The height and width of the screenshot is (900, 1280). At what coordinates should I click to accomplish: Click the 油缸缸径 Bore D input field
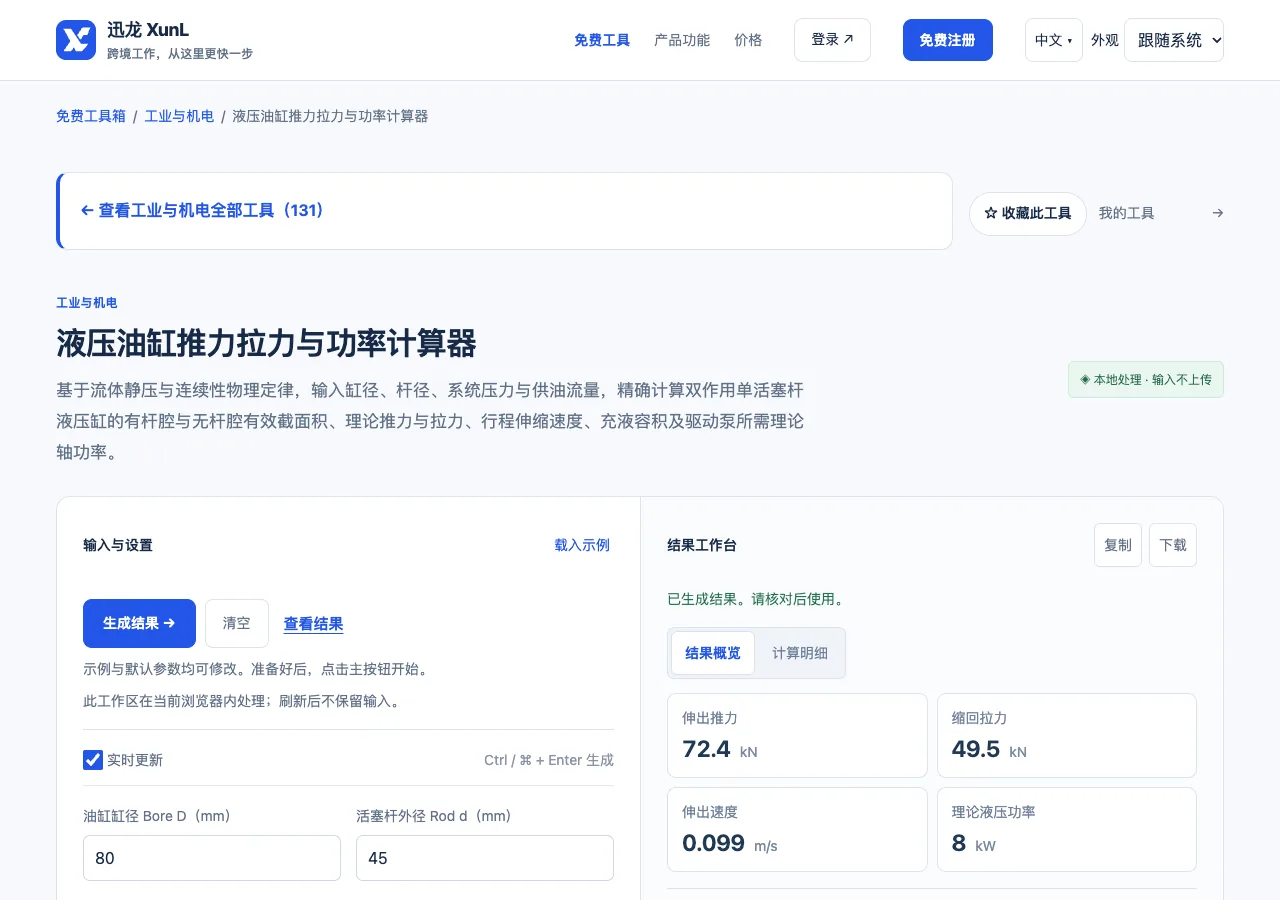point(212,858)
